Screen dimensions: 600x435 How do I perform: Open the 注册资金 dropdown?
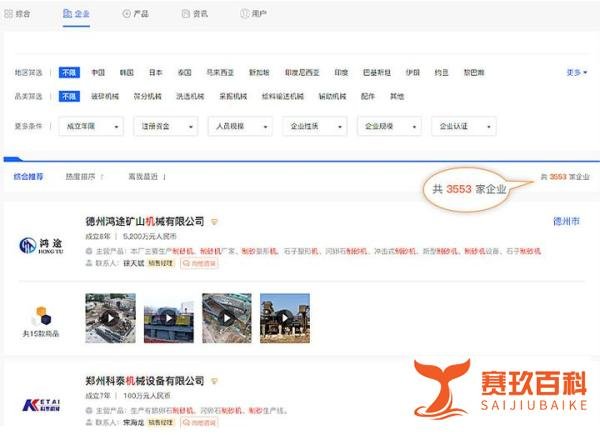[166, 126]
